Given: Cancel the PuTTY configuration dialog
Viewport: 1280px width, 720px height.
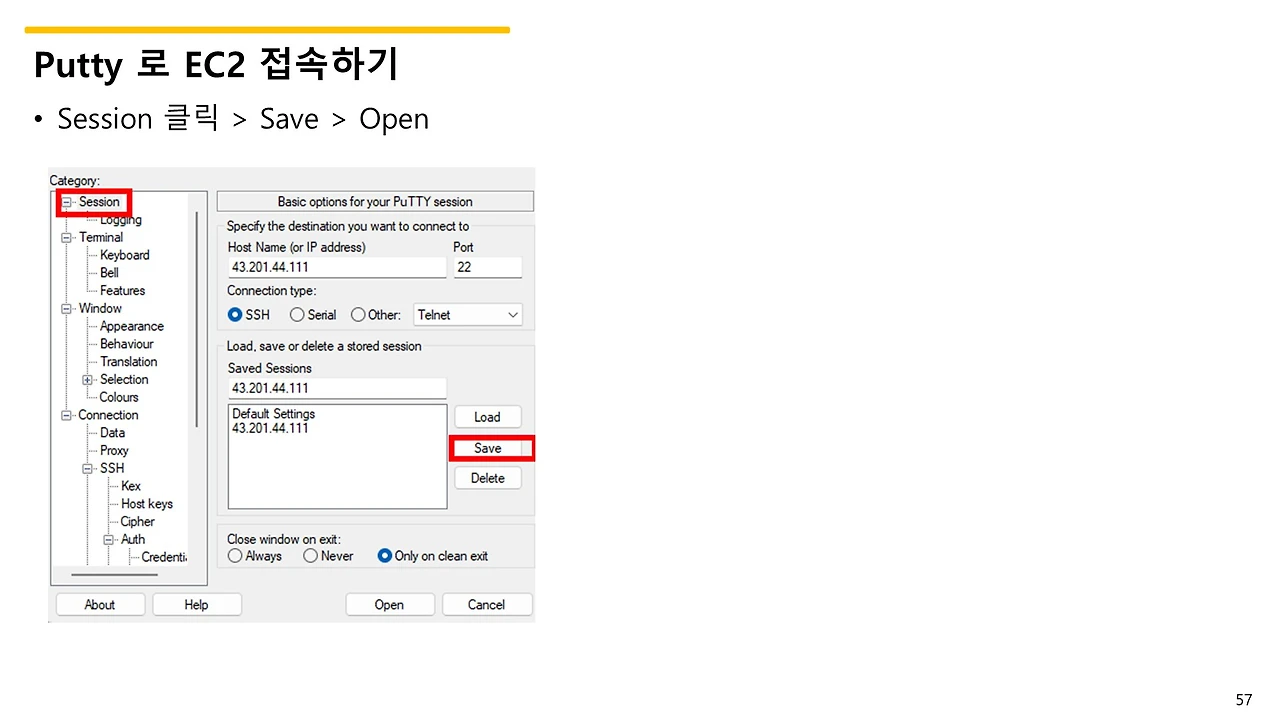Looking at the screenshot, I should point(487,605).
